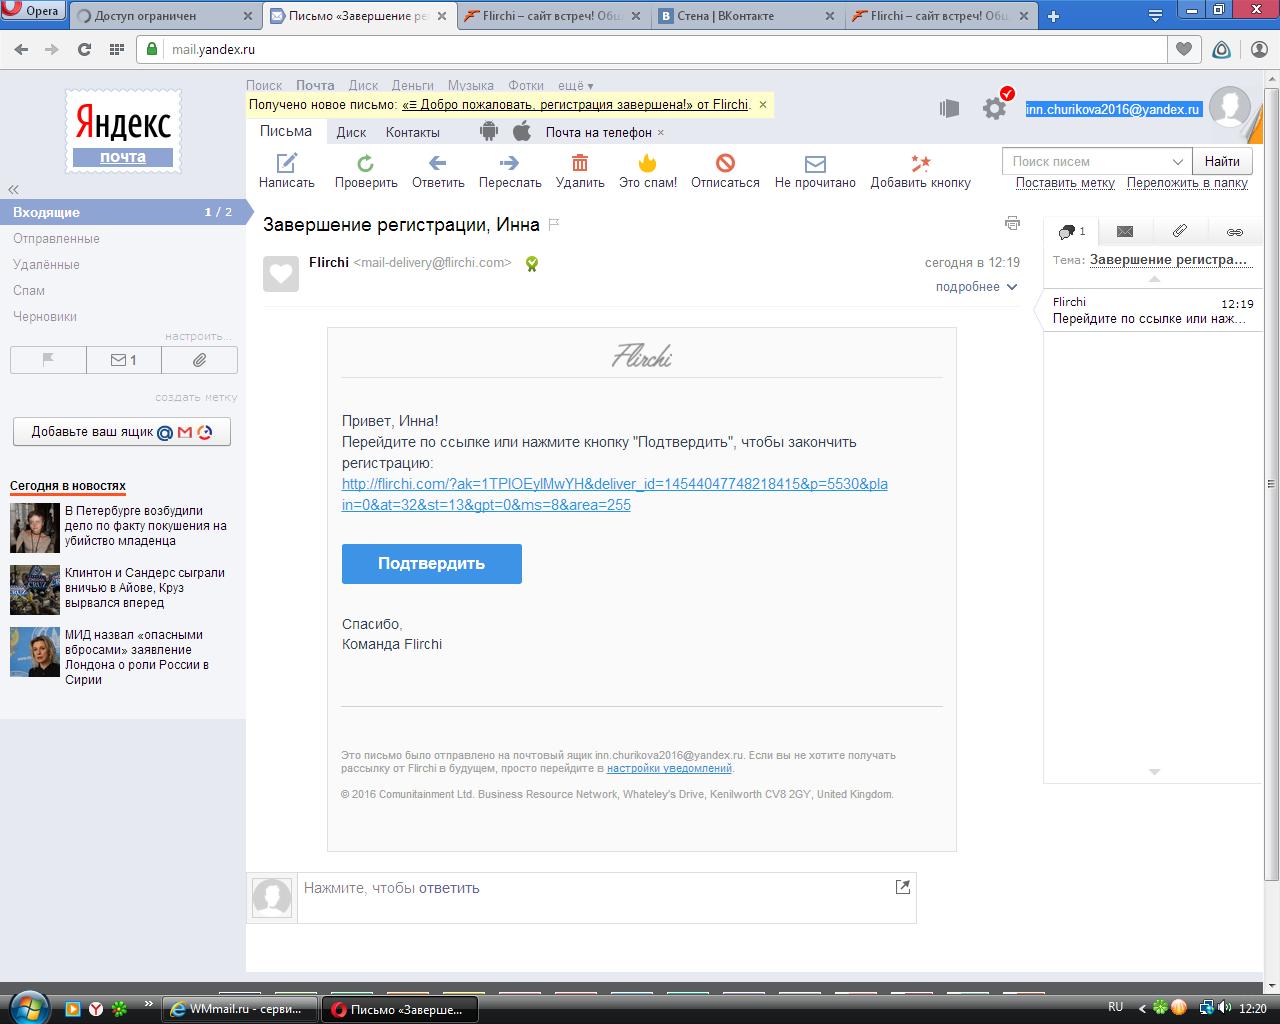
Task: Open the Opera main menu button
Action: coord(34,13)
